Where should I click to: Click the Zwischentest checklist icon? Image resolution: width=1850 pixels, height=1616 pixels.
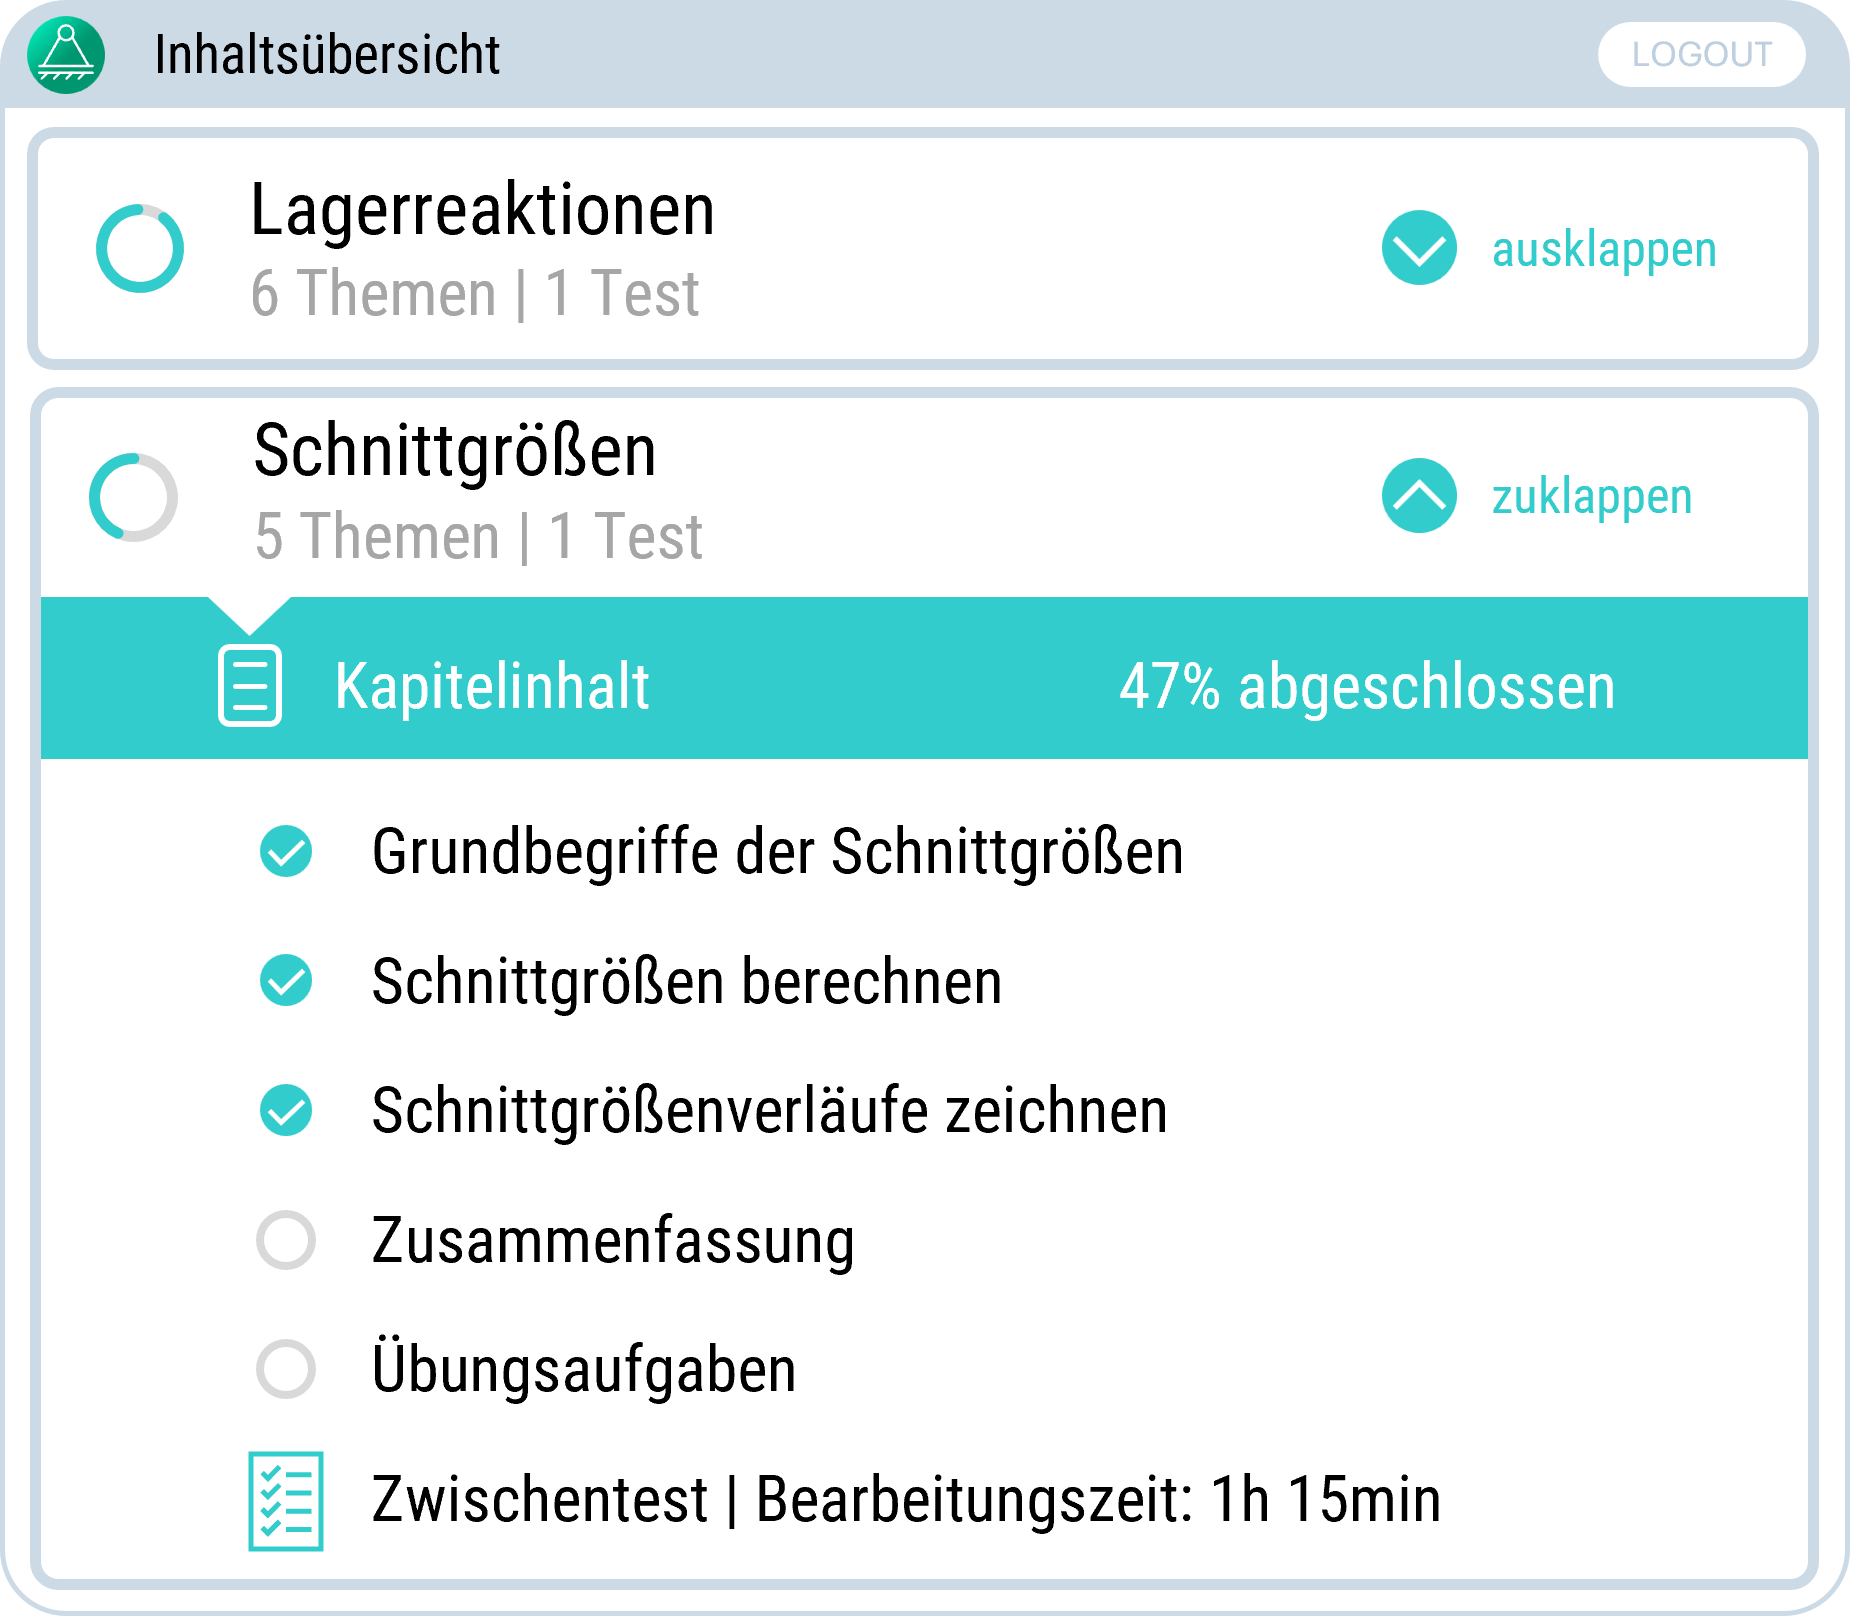286,1501
